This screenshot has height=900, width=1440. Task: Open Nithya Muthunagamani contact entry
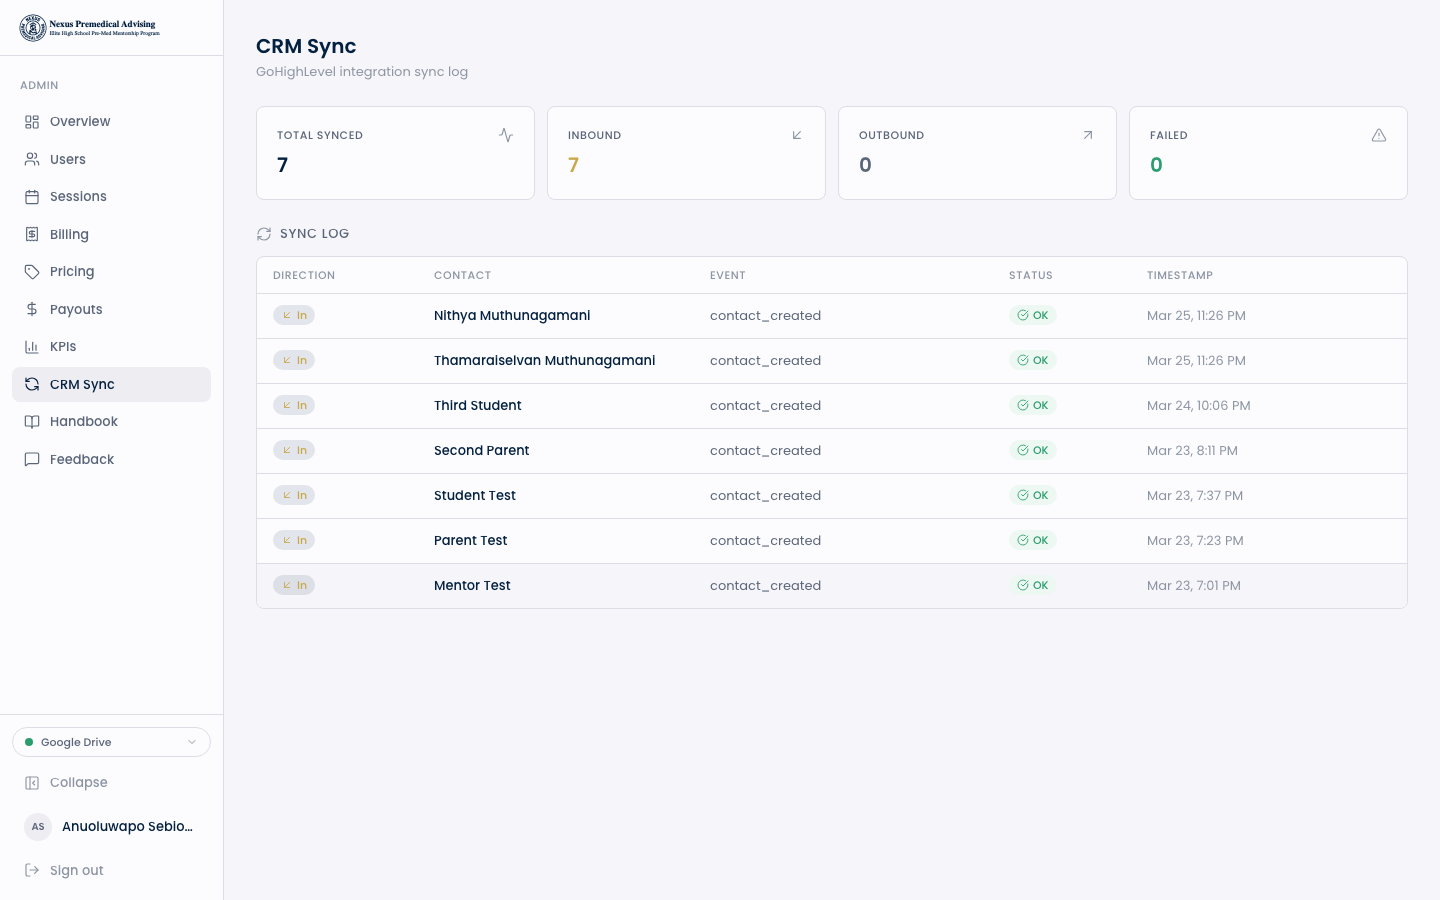coord(512,315)
